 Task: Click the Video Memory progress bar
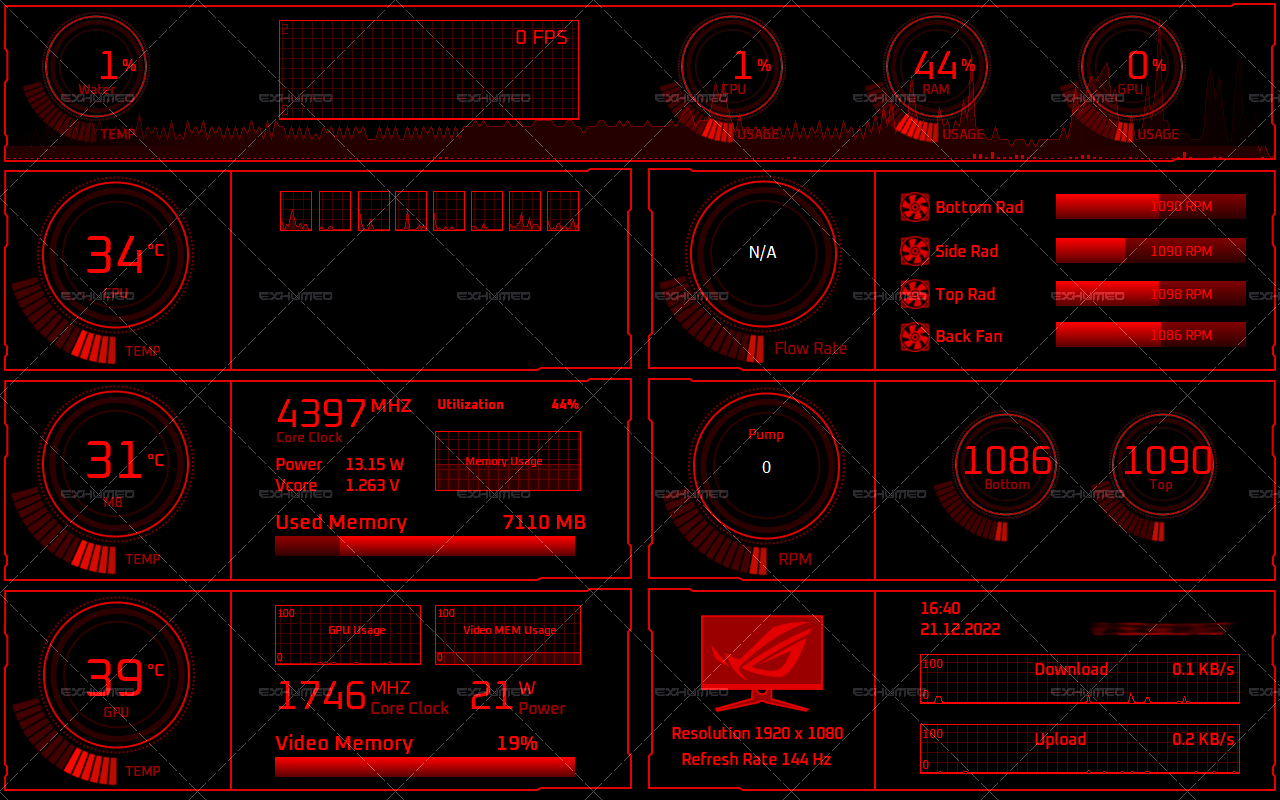pyautogui.click(x=426, y=765)
